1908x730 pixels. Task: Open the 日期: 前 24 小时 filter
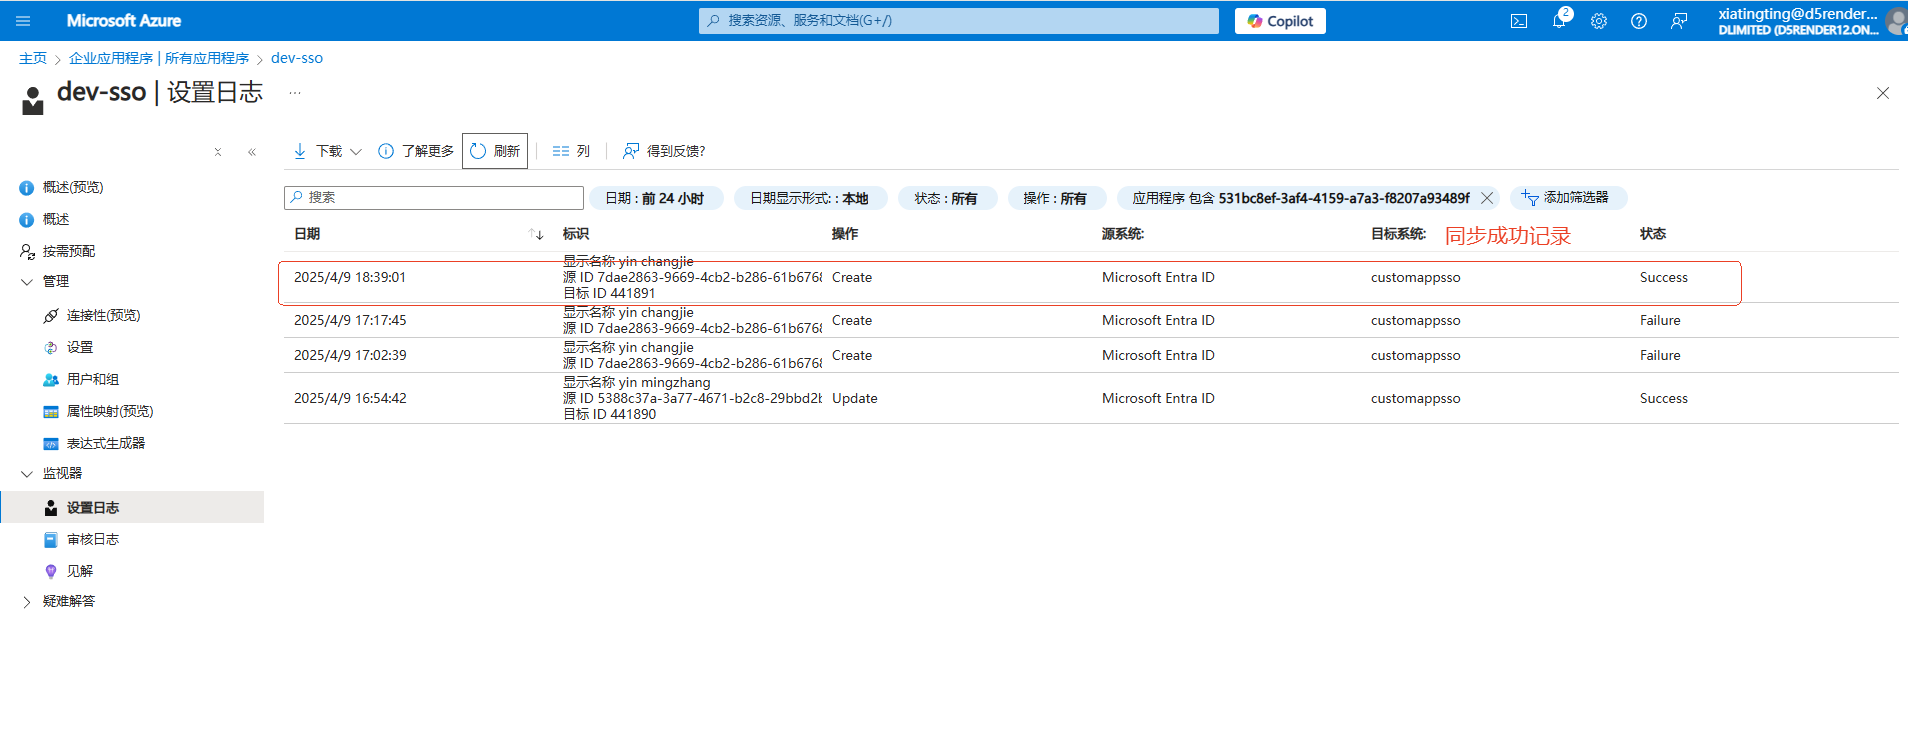coord(655,198)
